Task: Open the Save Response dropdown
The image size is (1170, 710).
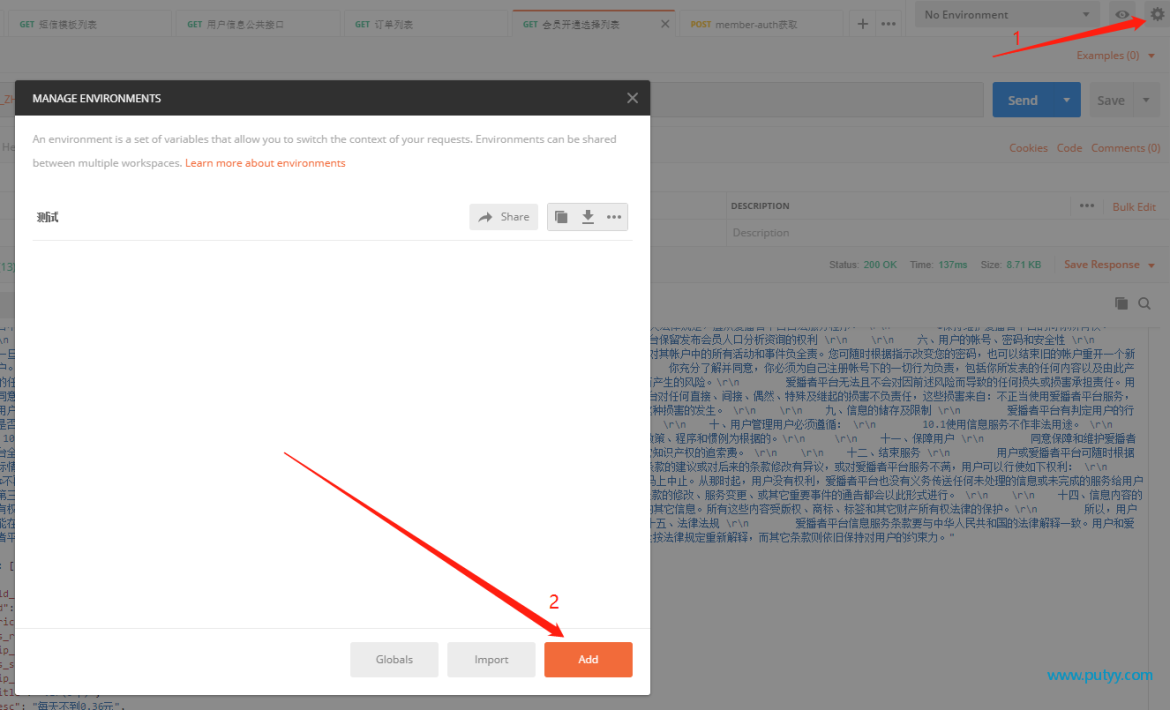Action: (x=1110, y=265)
